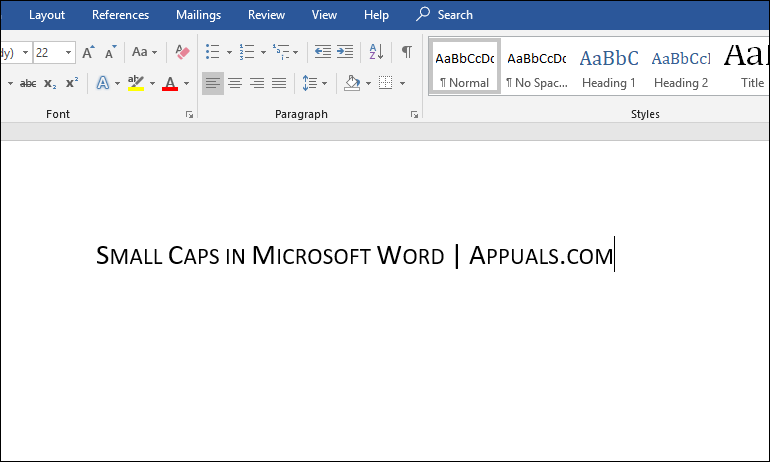Apply the Normal style
This screenshot has width=770, height=462.
pos(465,66)
